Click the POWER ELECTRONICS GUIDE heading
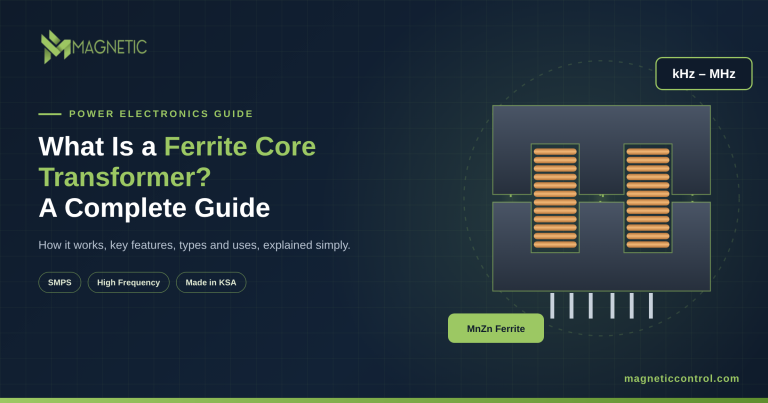The height and width of the screenshot is (403, 768). pos(161,114)
